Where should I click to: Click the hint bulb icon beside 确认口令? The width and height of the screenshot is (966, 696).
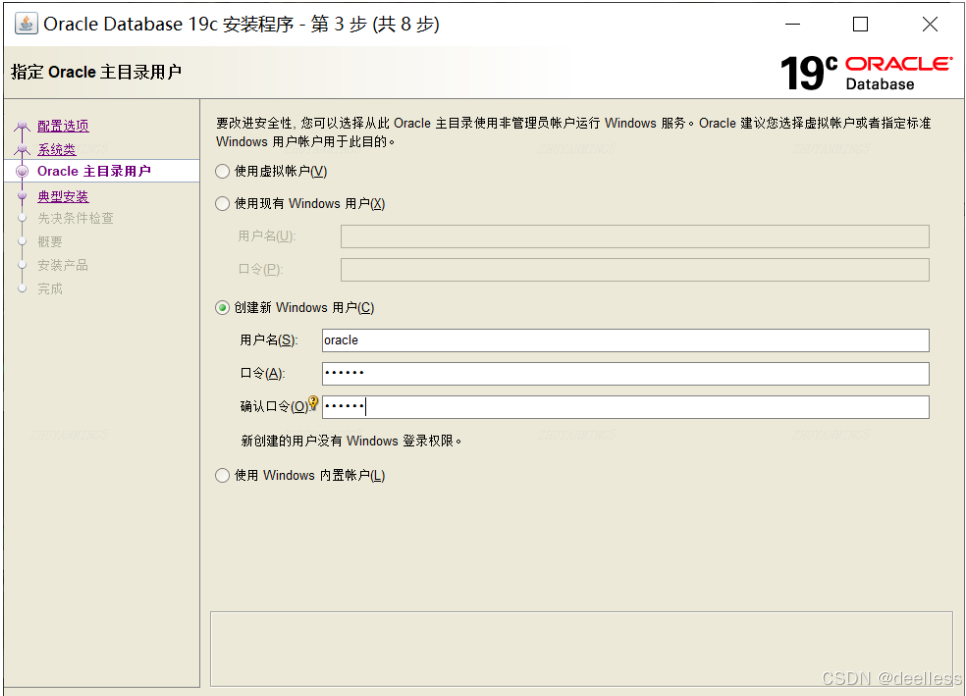(313, 403)
